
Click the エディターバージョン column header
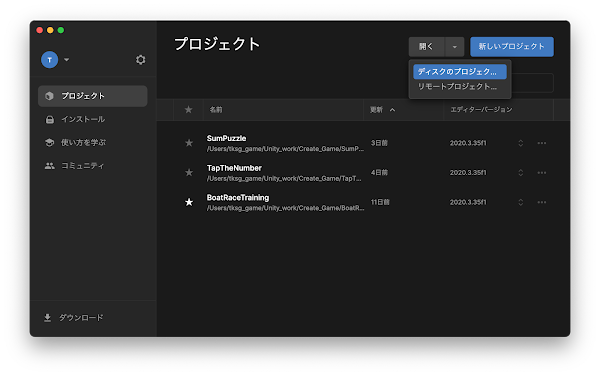(481, 110)
